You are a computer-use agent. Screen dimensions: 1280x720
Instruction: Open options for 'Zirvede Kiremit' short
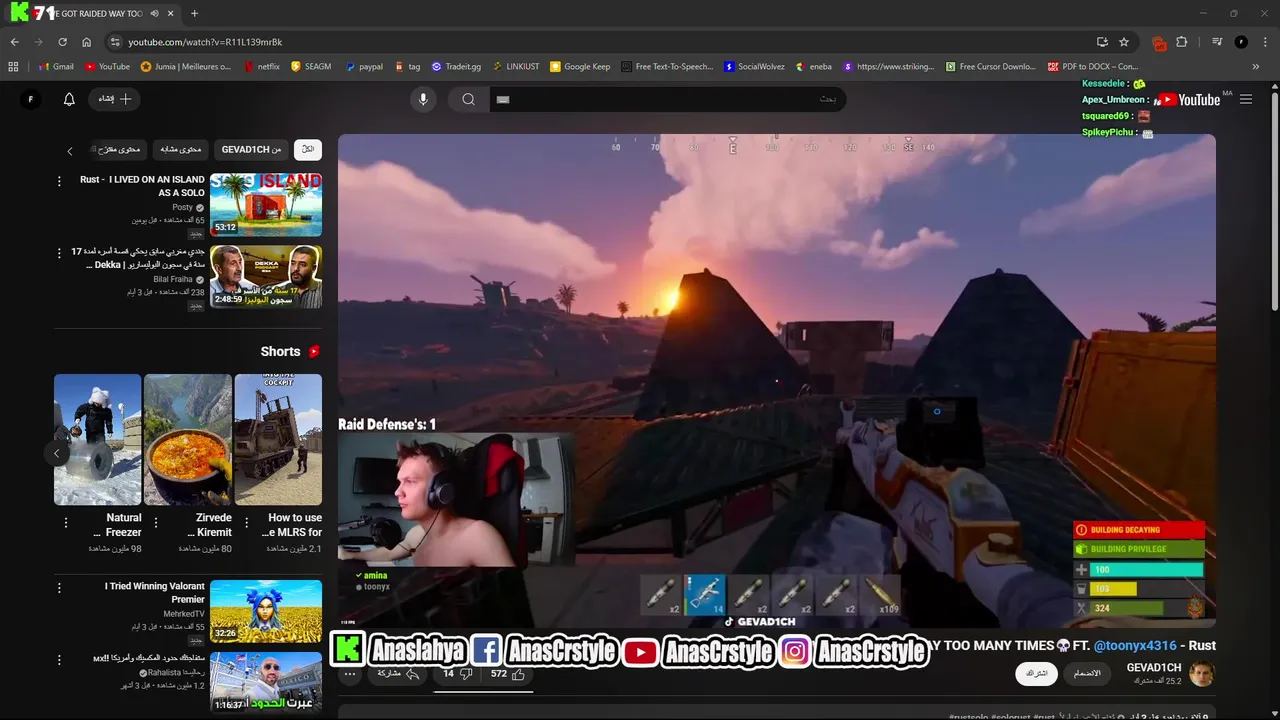(156, 522)
